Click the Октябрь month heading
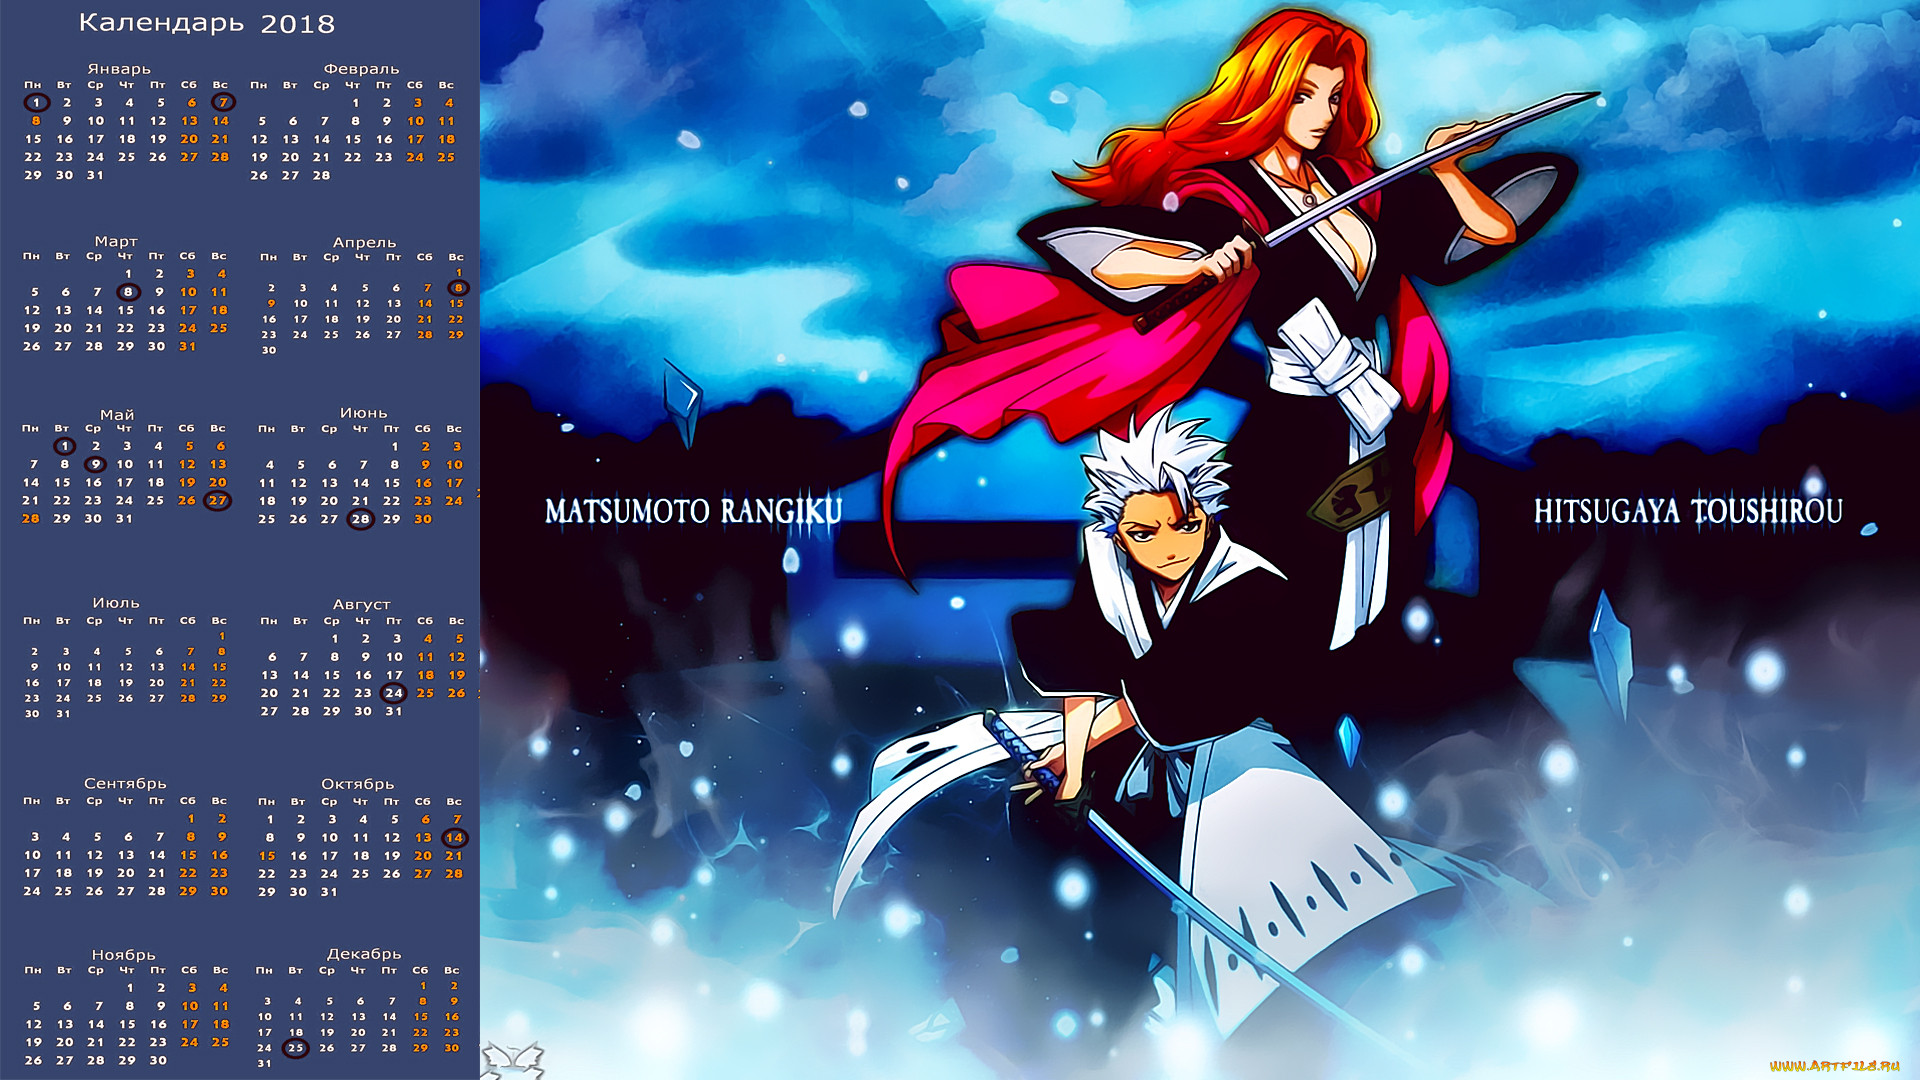This screenshot has height=1080, width=1920. coord(357,784)
